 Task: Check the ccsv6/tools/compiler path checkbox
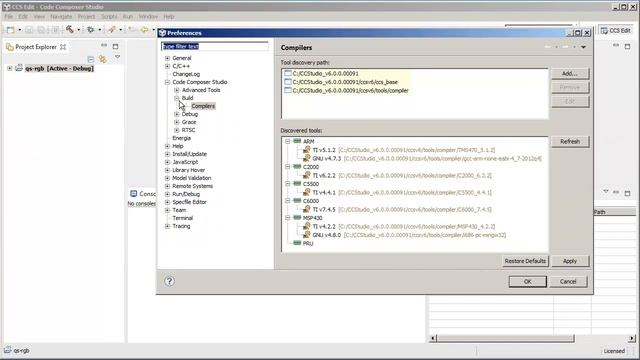click(x=288, y=90)
